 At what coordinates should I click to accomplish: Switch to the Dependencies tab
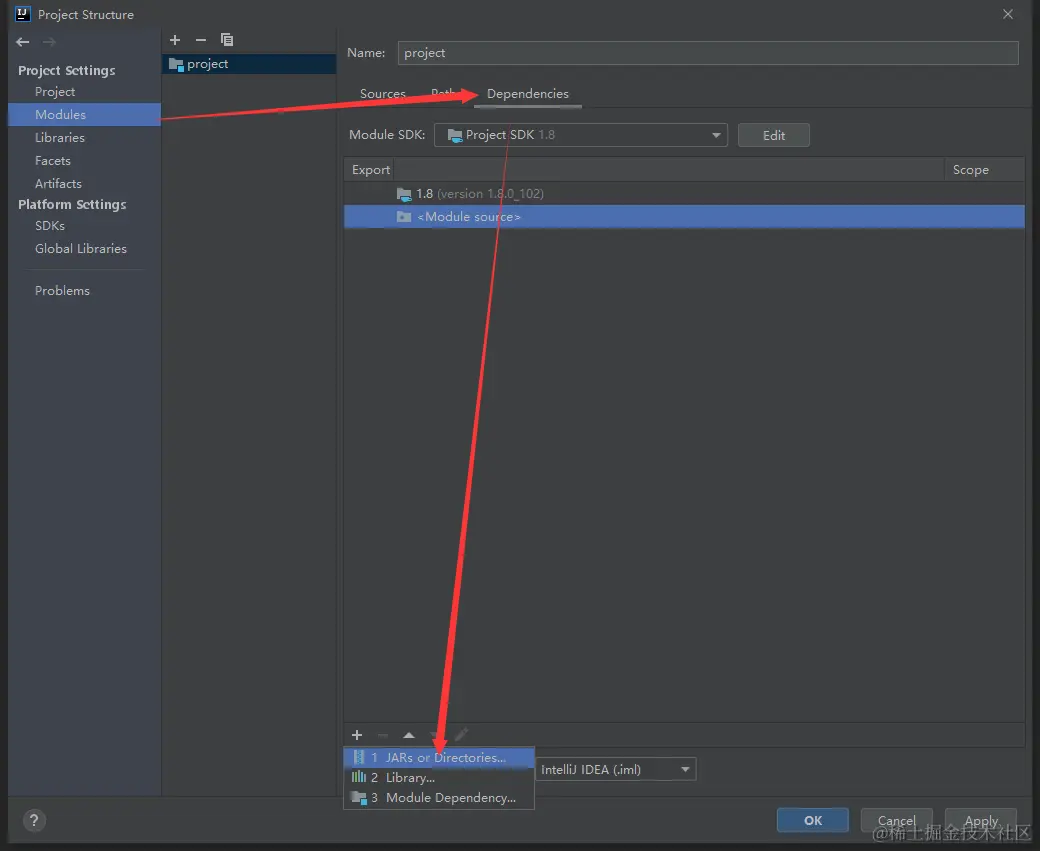pos(528,94)
